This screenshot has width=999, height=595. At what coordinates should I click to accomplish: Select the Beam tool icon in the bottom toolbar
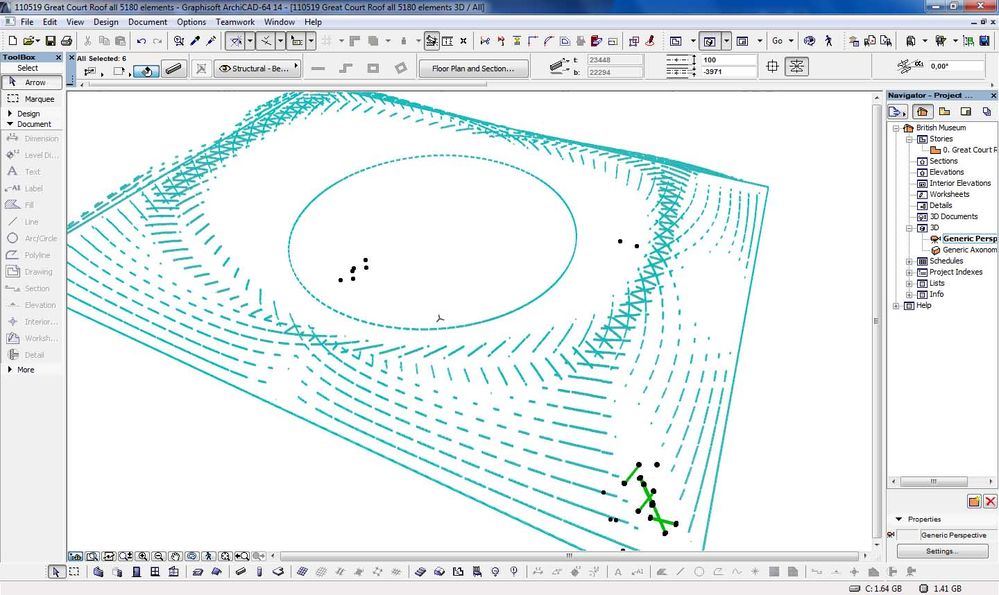[241, 571]
